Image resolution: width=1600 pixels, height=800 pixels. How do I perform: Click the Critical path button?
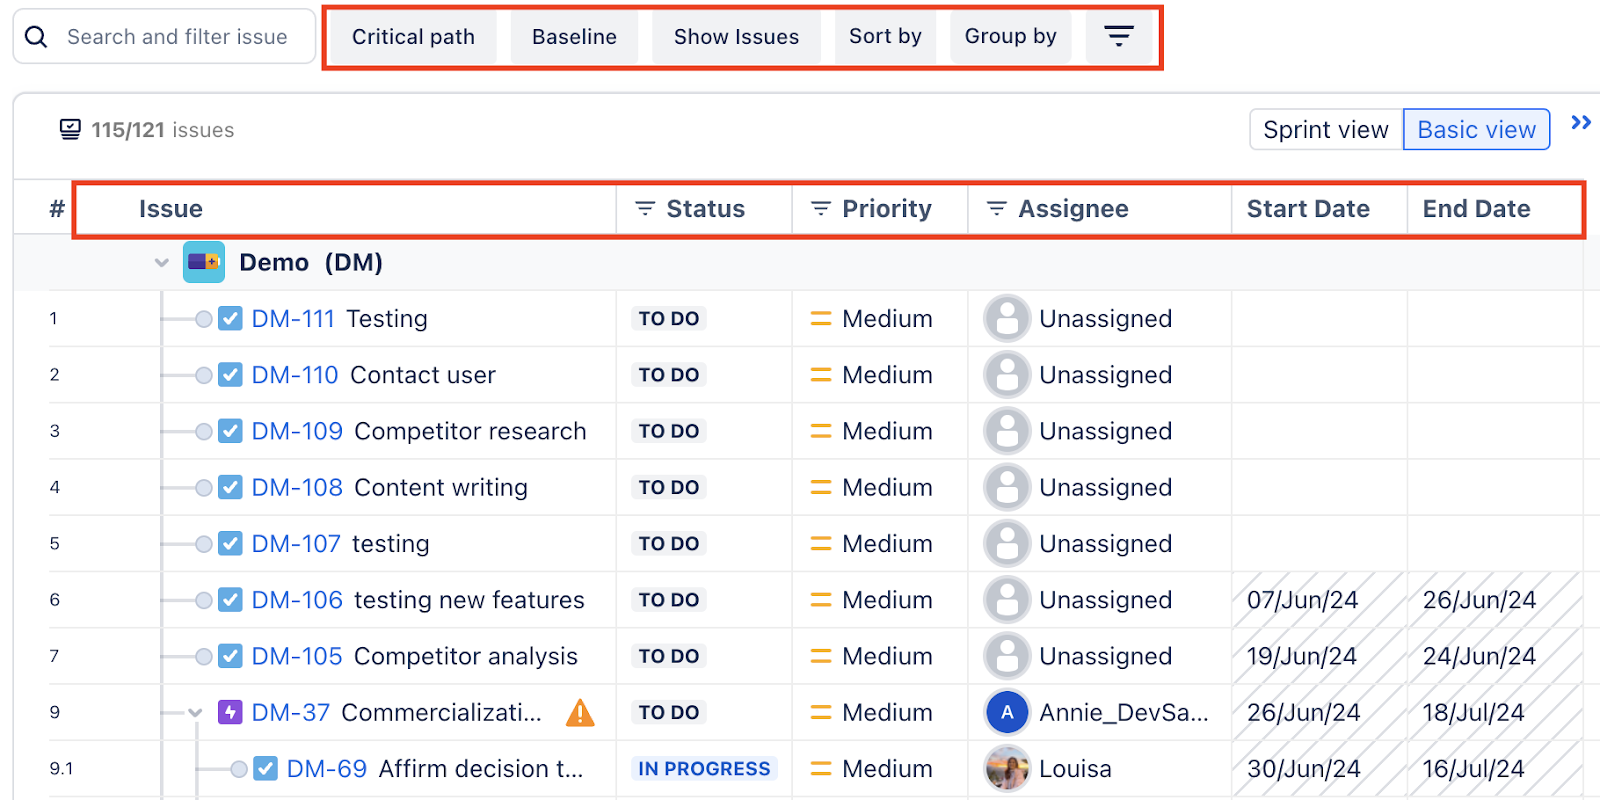(x=413, y=37)
